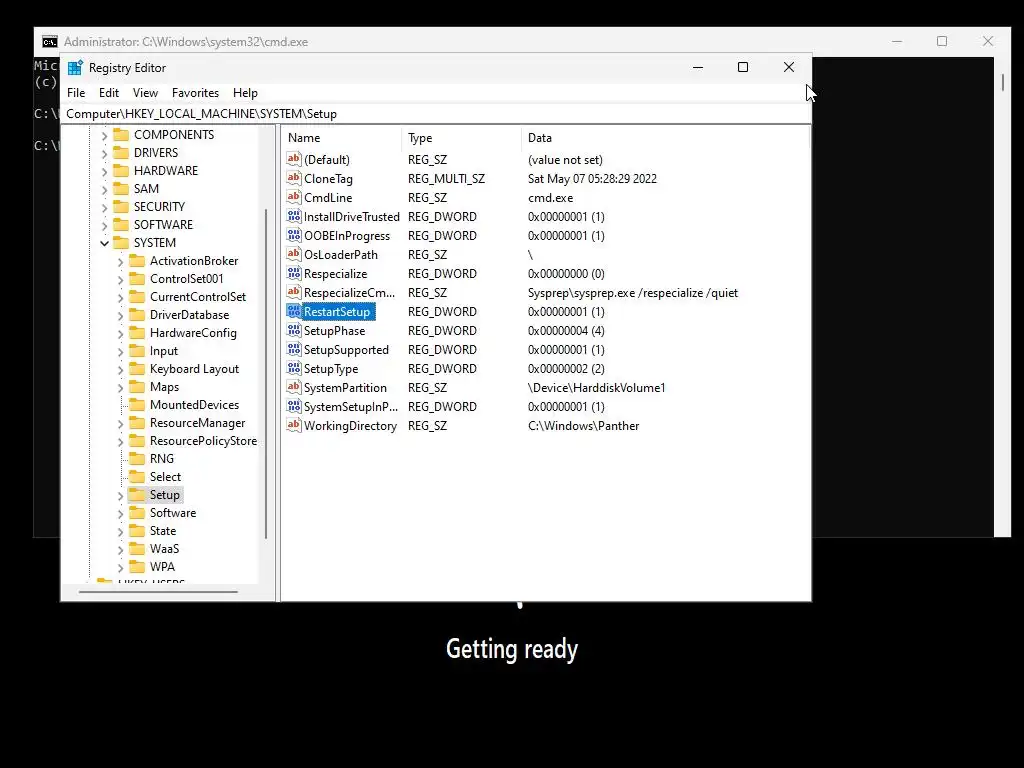The image size is (1024, 768).
Task: Click the CmdLine string value icon
Action: 294,197
